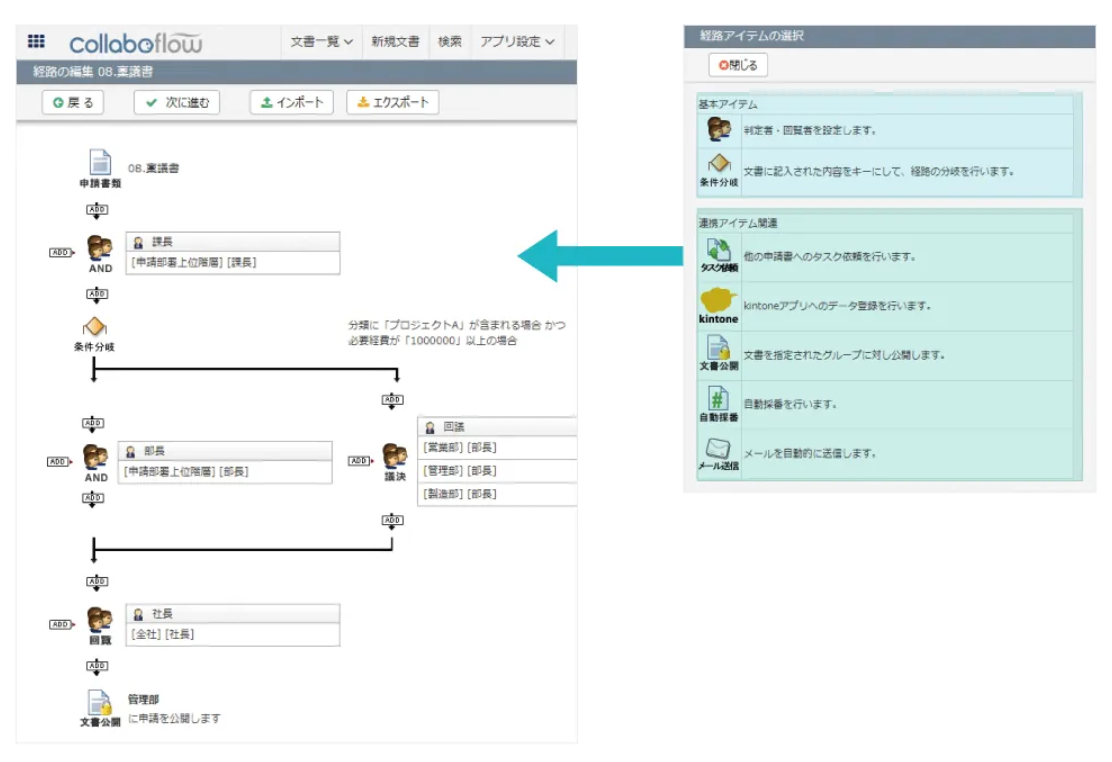Click the 次に進む button
The height and width of the screenshot is (762, 1112).
(x=177, y=102)
